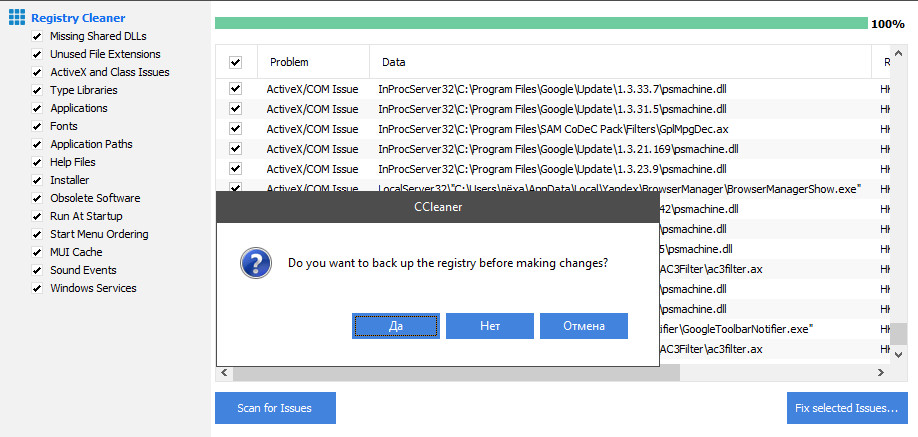The height and width of the screenshot is (437, 918).
Task: Select the Run At Startup item label
Action: coord(86,216)
